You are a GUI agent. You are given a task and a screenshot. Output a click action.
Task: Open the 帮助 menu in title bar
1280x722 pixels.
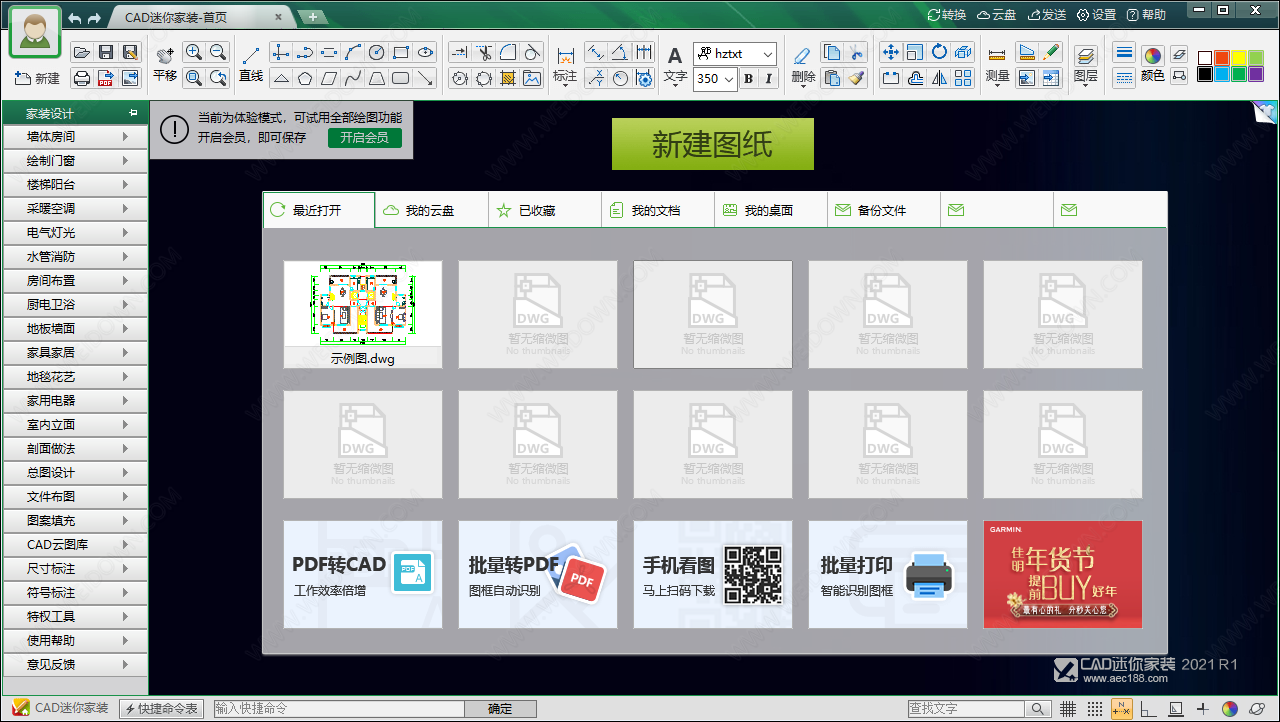click(x=1146, y=15)
